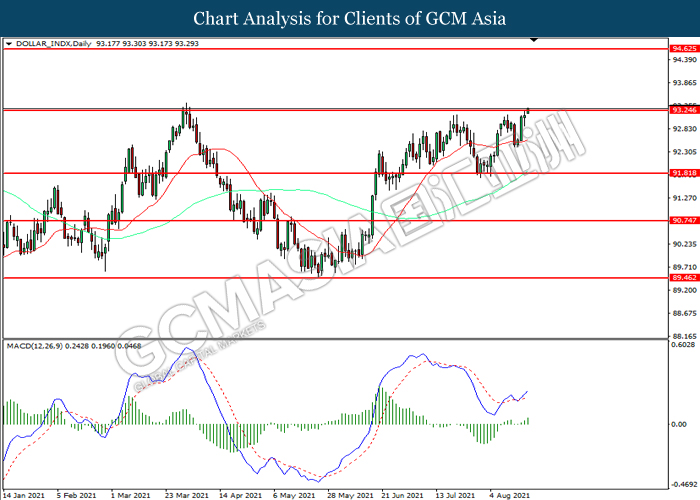Click the 89.200 price scale value

click(685, 290)
